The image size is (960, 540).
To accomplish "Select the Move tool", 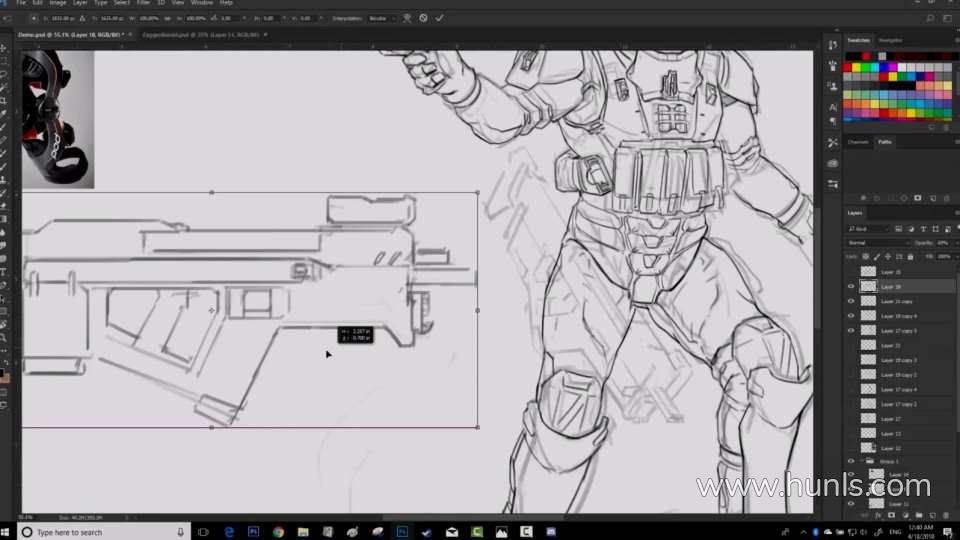I will [x=4, y=48].
